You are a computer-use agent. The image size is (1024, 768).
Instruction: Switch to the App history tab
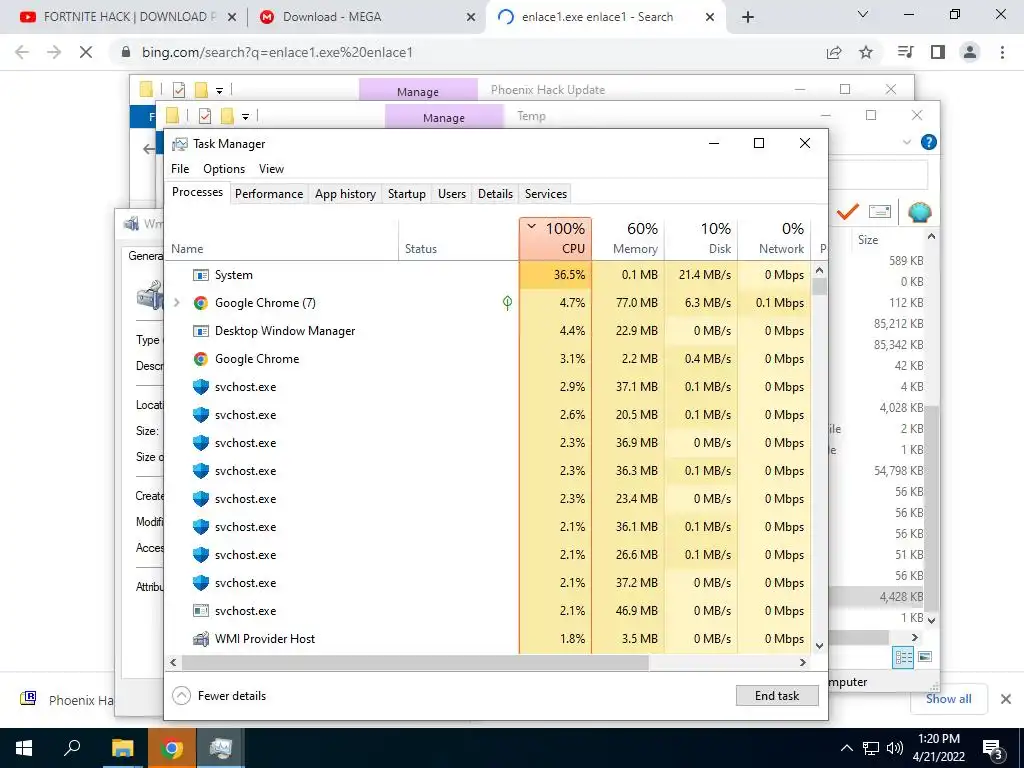(345, 194)
